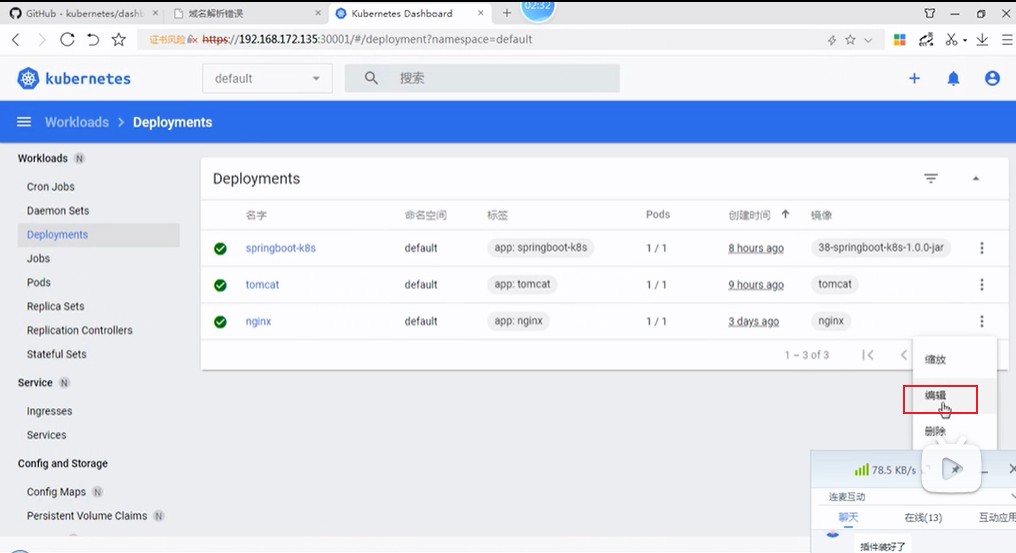The height and width of the screenshot is (553, 1016).
Task: Click the scissors screenshot tool icon
Action: [951, 40]
